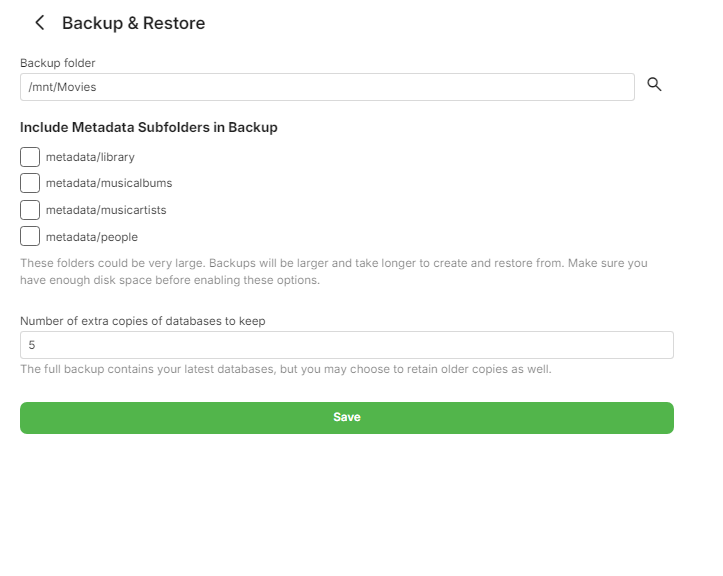Click the magnifier icon to browse folders

(655, 85)
